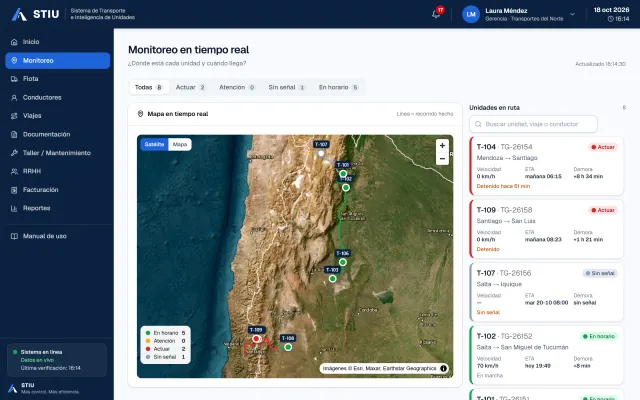Click the LM user avatar

click(x=471, y=14)
